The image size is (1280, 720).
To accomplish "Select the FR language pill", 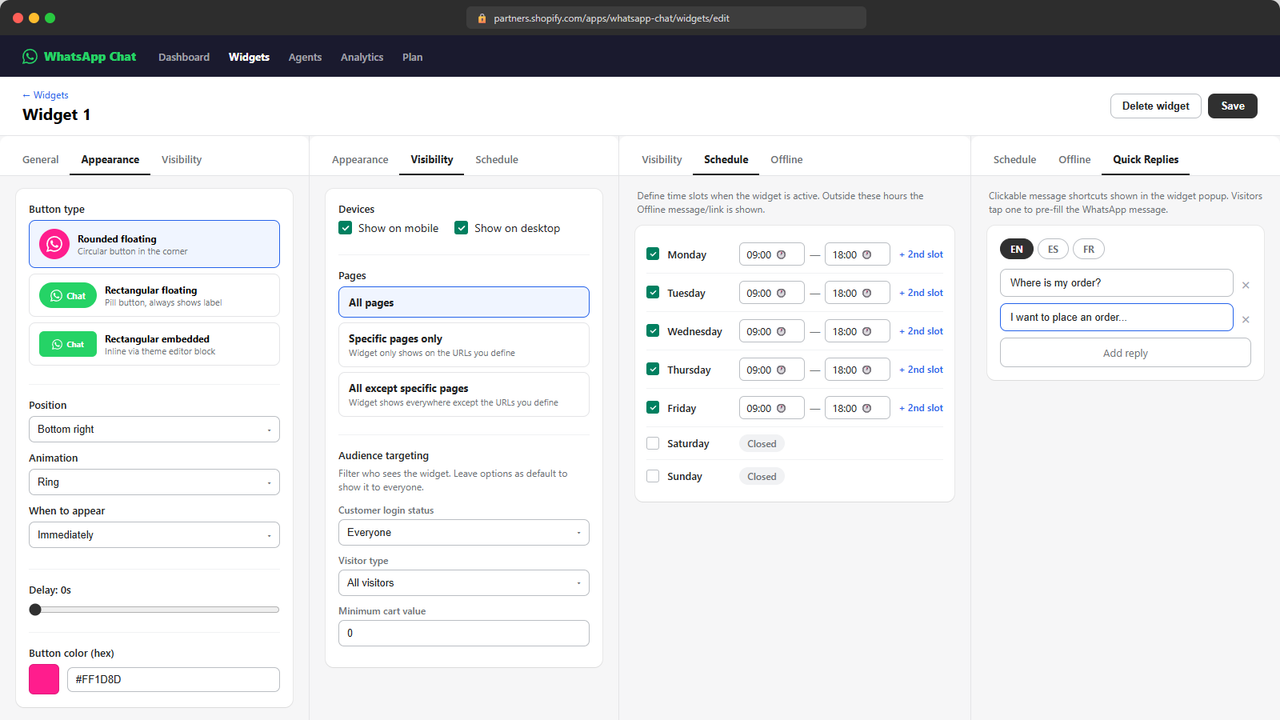I will click(x=1089, y=249).
